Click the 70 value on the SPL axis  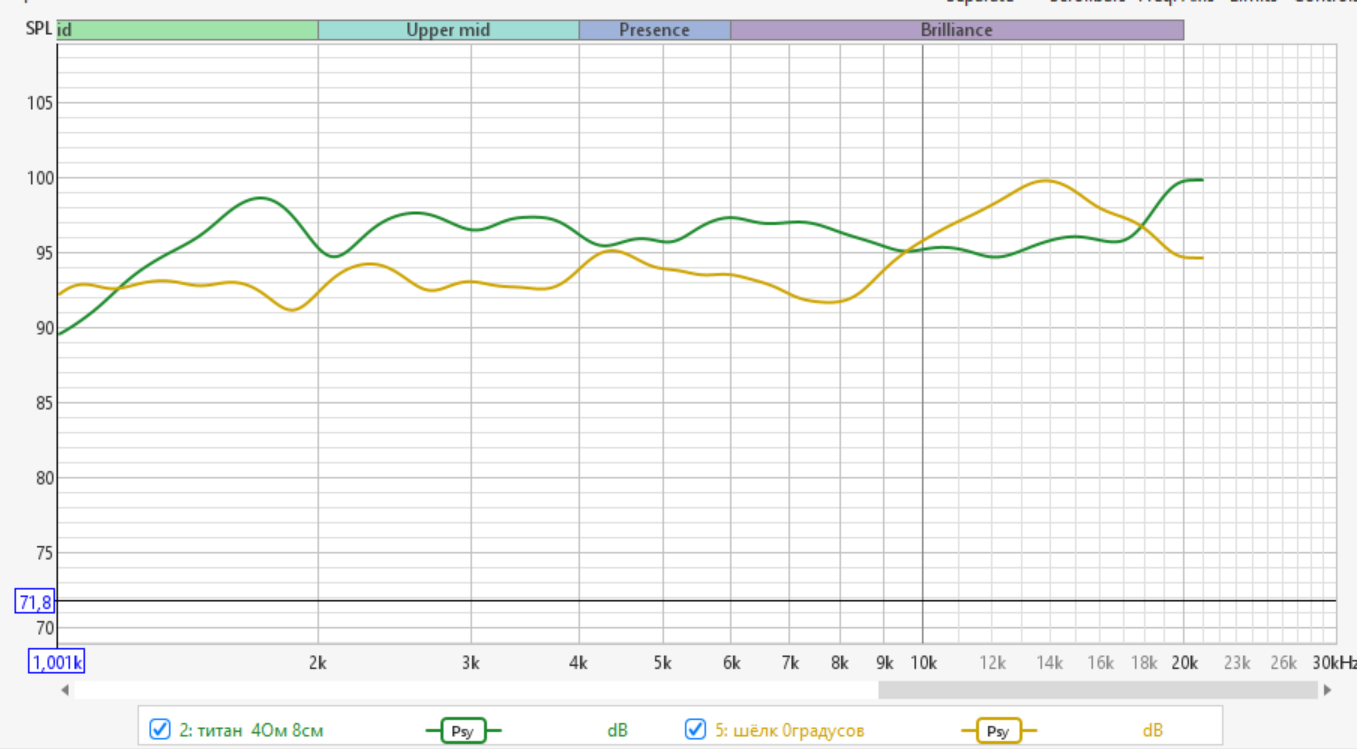point(45,628)
